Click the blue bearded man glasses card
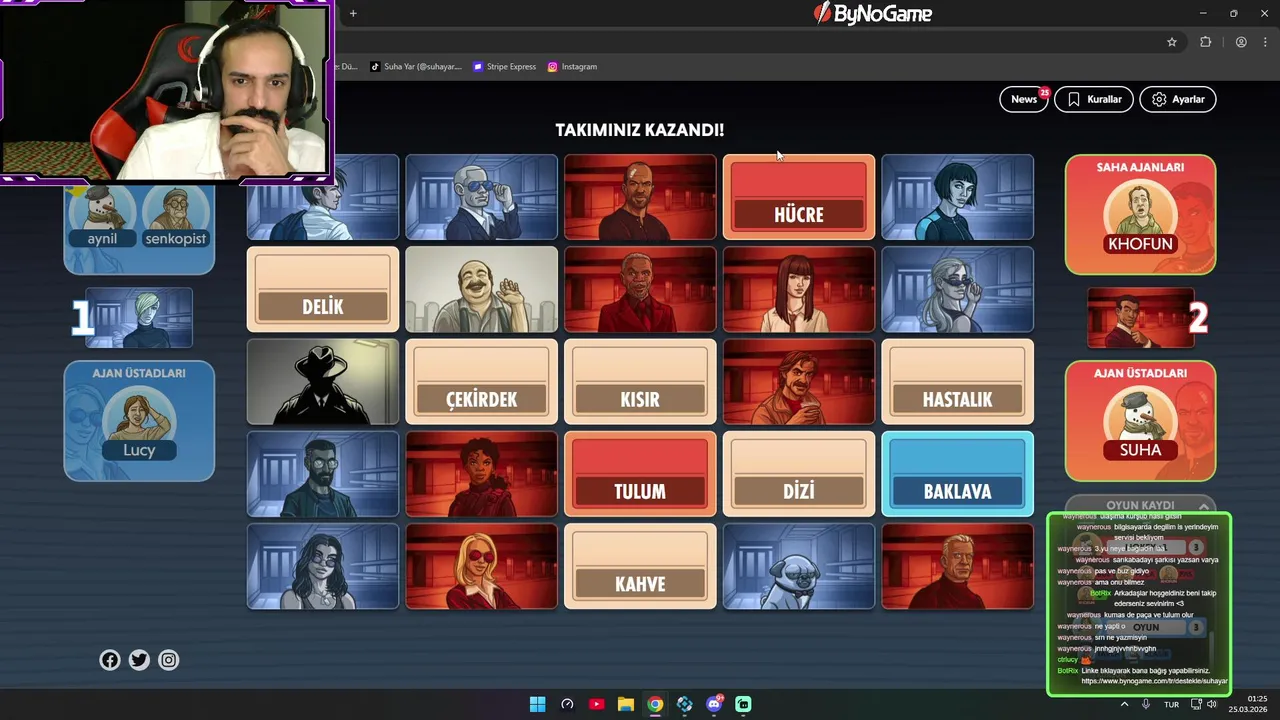Viewport: 1280px width, 720px height. [x=323, y=473]
